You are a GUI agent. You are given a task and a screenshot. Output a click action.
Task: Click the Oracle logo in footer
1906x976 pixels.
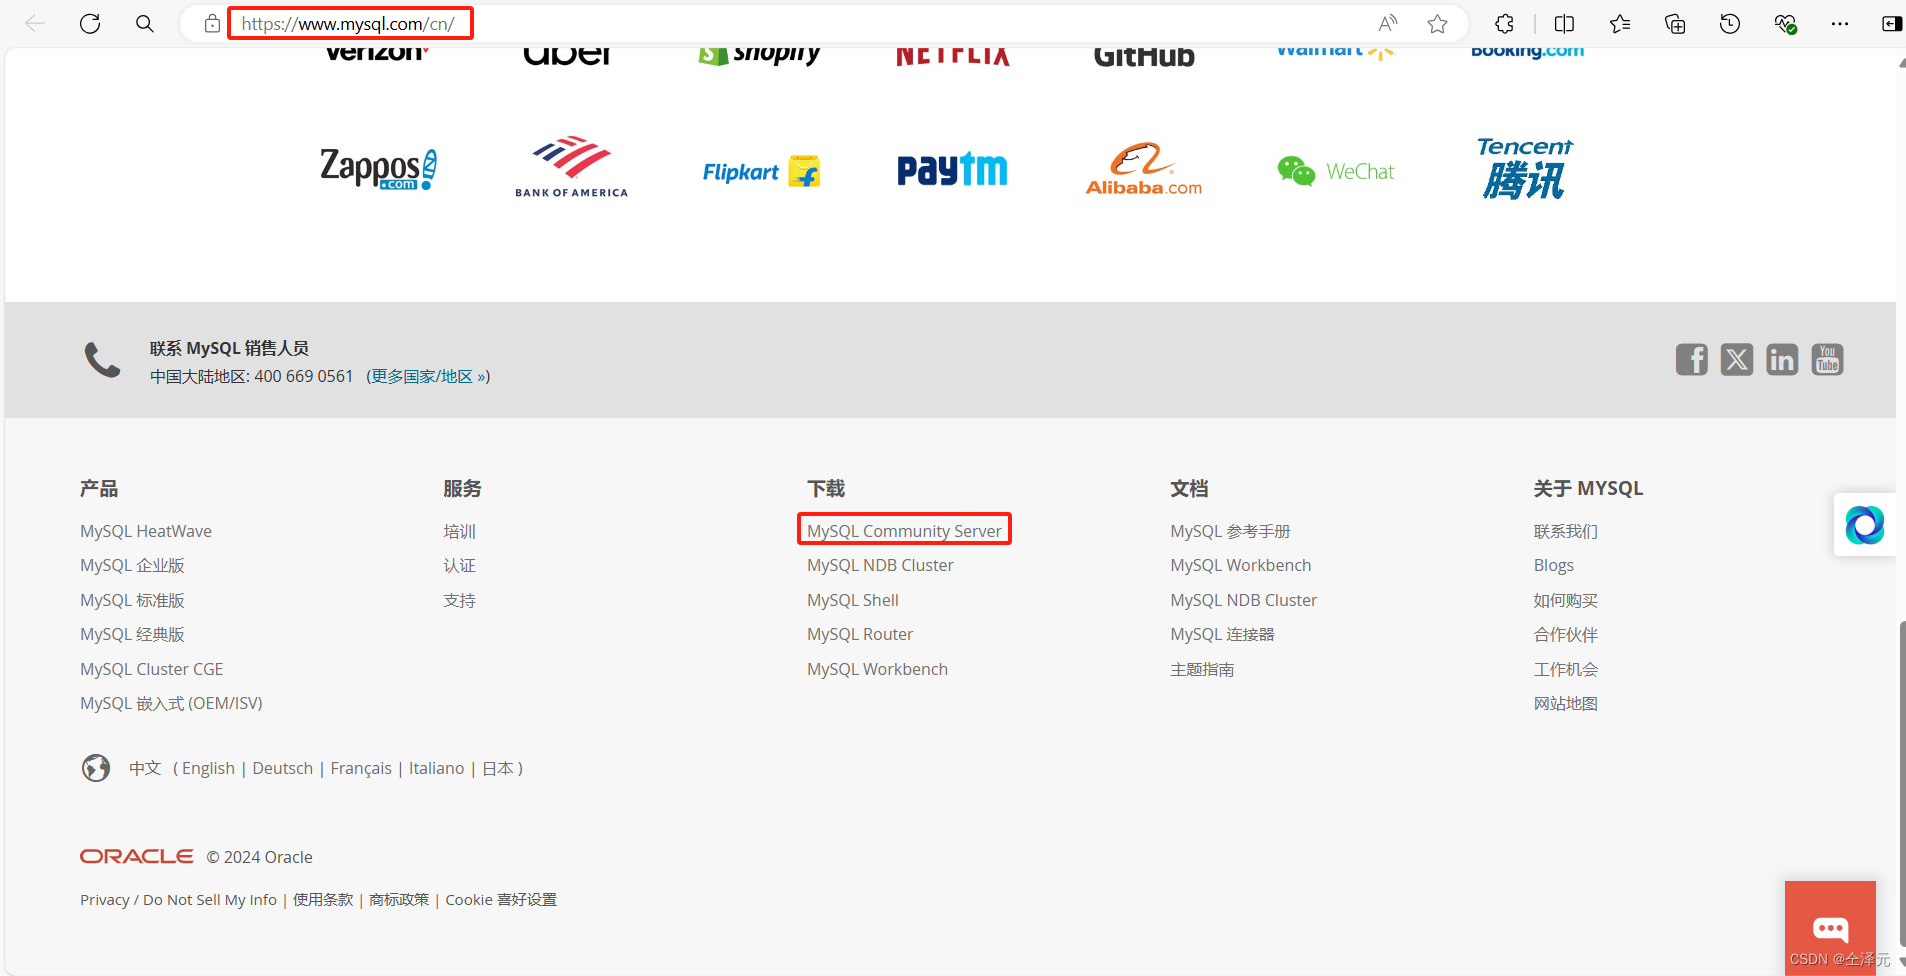[137, 856]
